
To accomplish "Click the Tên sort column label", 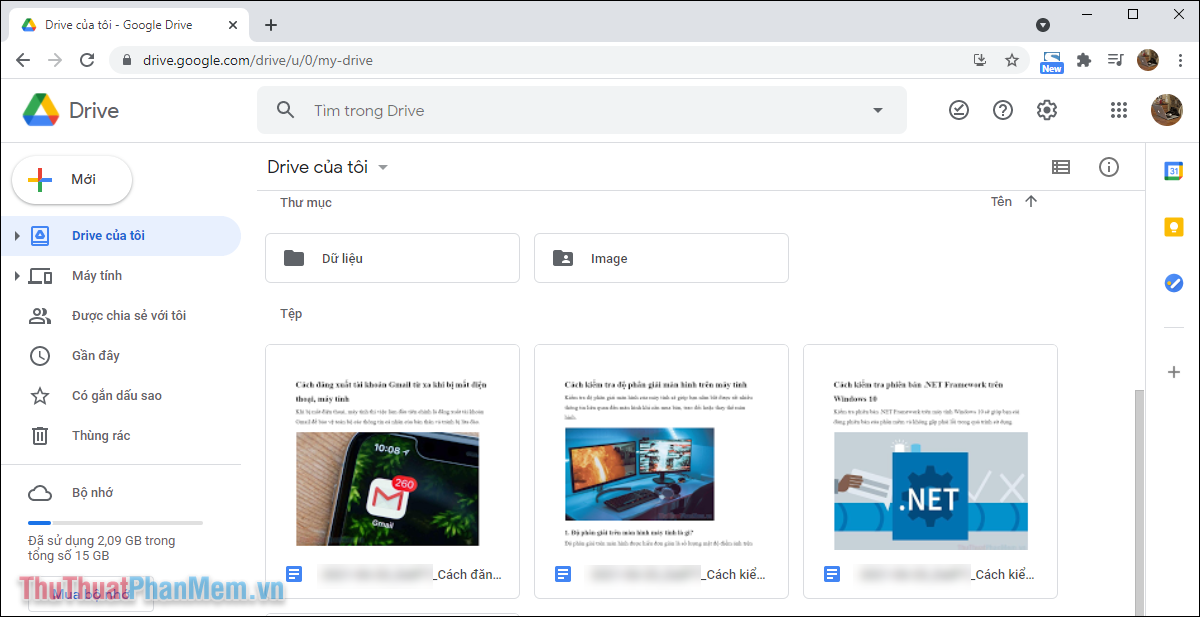I will (x=1001, y=202).
